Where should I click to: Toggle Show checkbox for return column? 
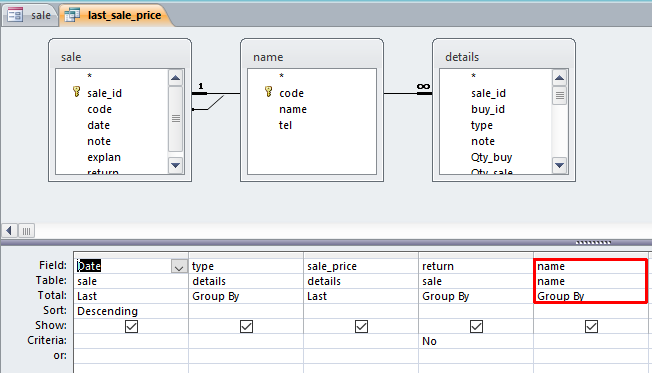coord(476,326)
